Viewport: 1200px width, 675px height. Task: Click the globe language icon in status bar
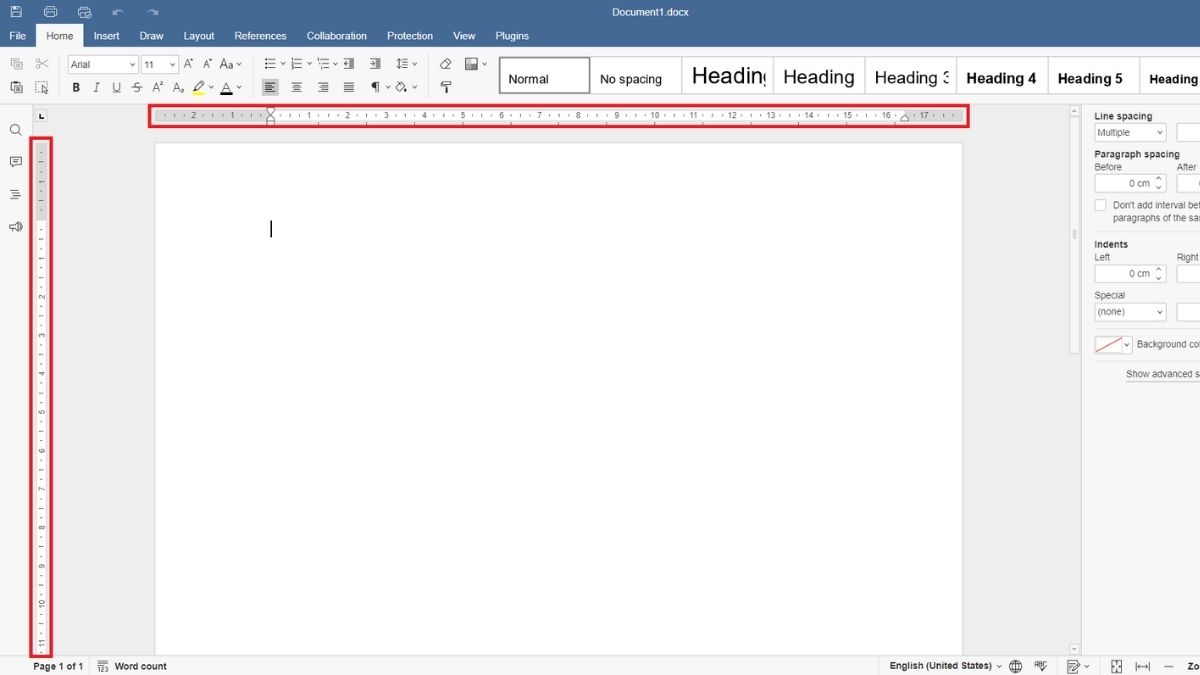1016,666
